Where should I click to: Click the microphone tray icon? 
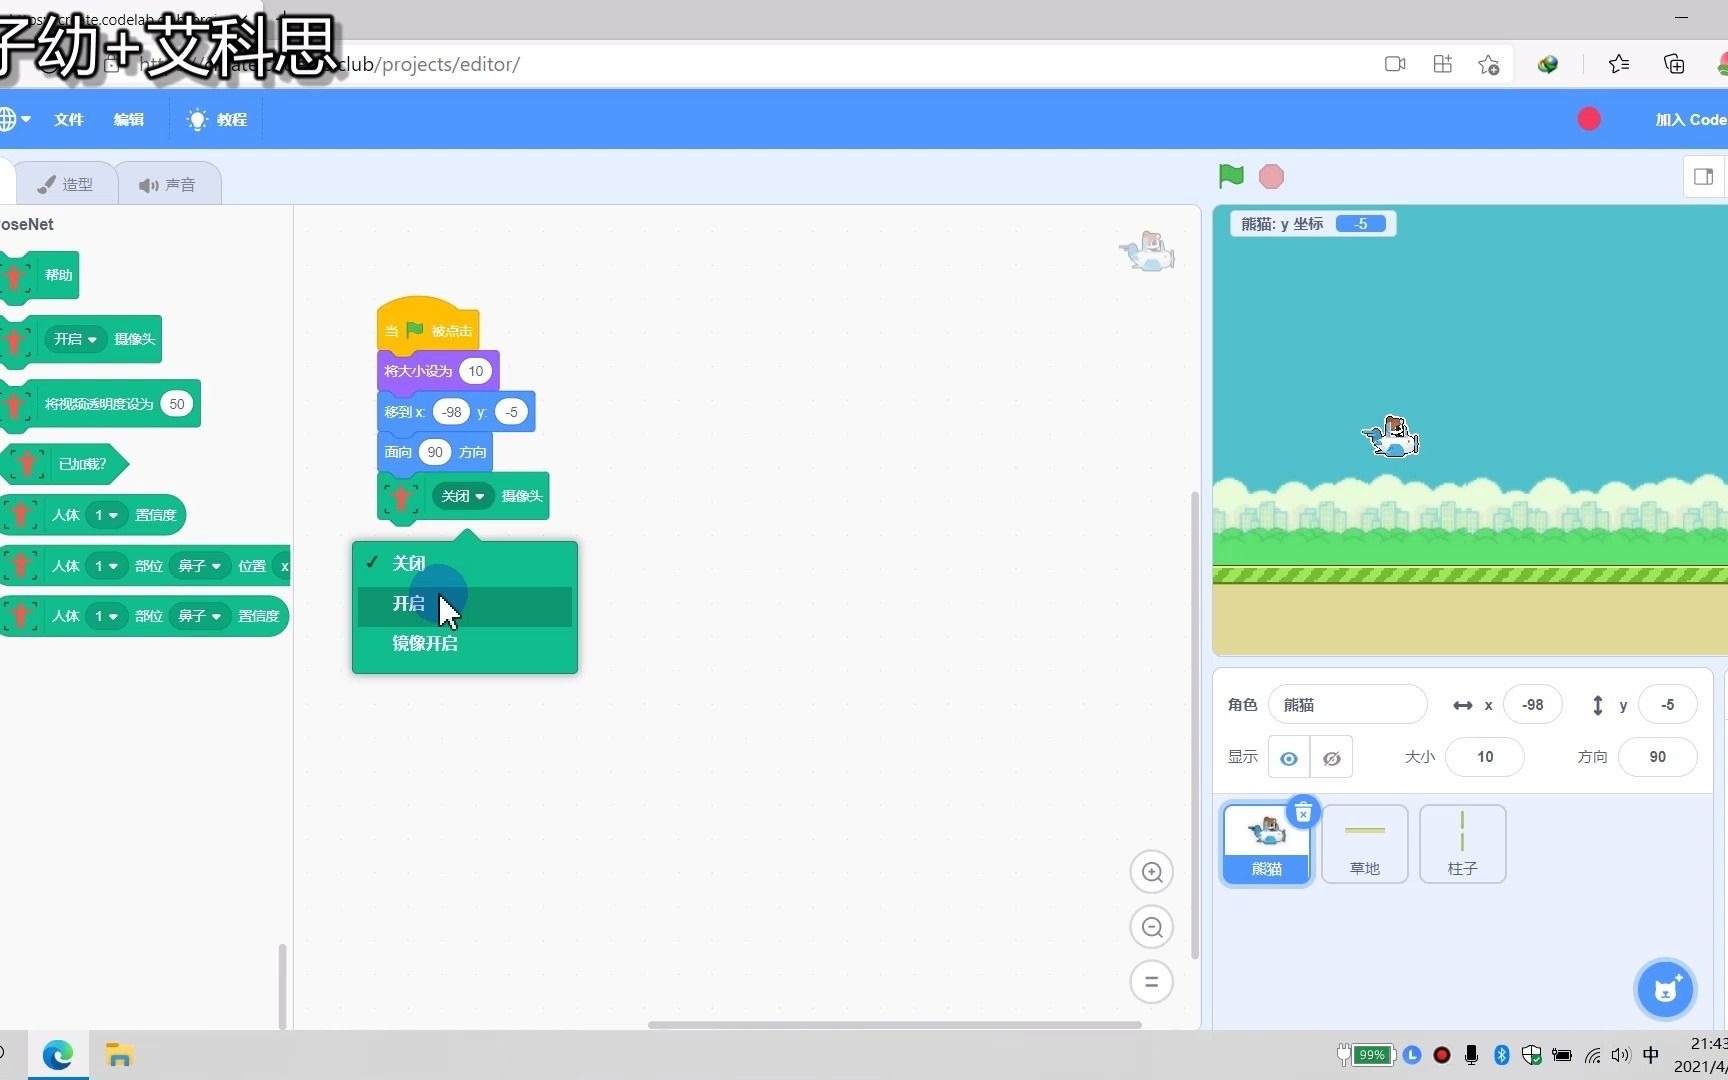tap(1471, 1055)
